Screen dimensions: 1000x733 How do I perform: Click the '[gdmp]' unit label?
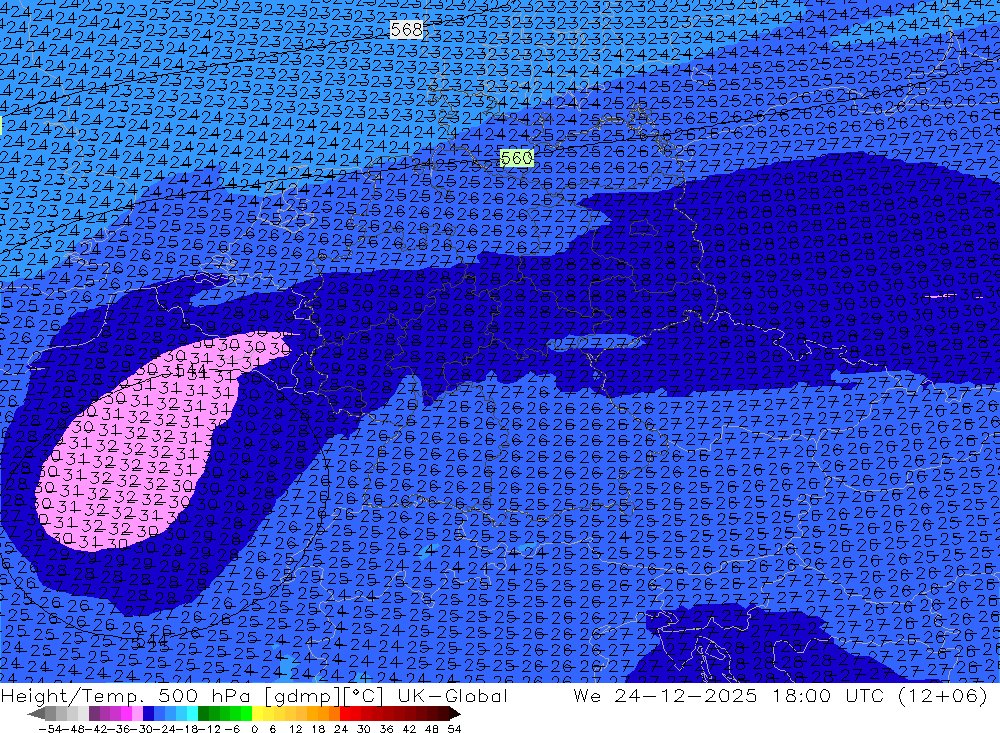click(x=302, y=695)
